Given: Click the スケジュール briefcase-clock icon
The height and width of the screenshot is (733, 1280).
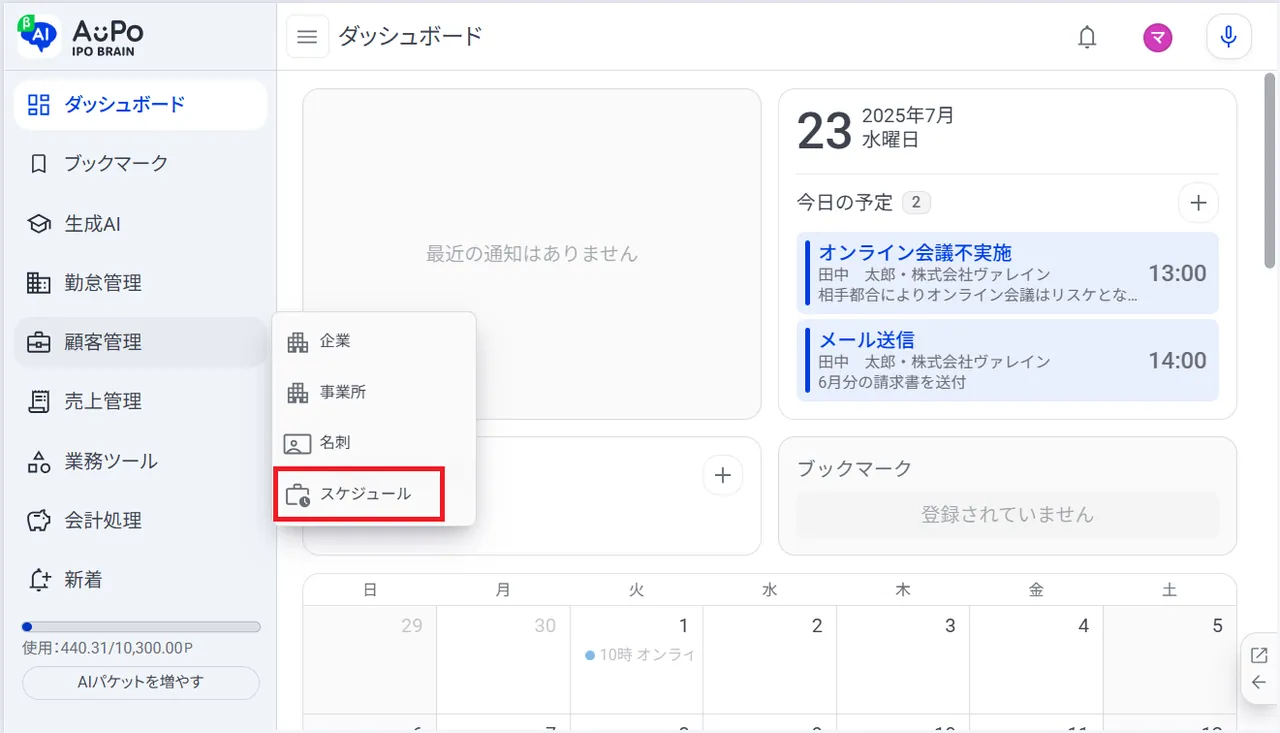Looking at the screenshot, I should pos(297,495).
